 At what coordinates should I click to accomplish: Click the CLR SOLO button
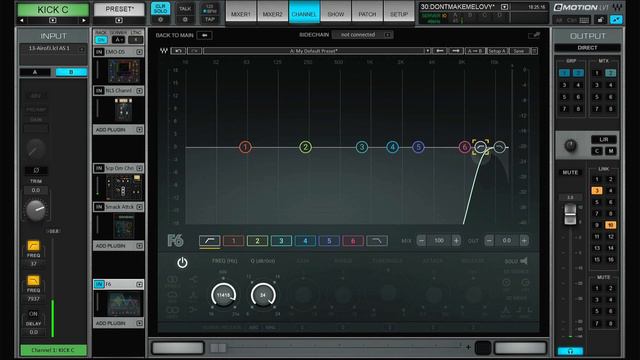click(x=160, y=9)
